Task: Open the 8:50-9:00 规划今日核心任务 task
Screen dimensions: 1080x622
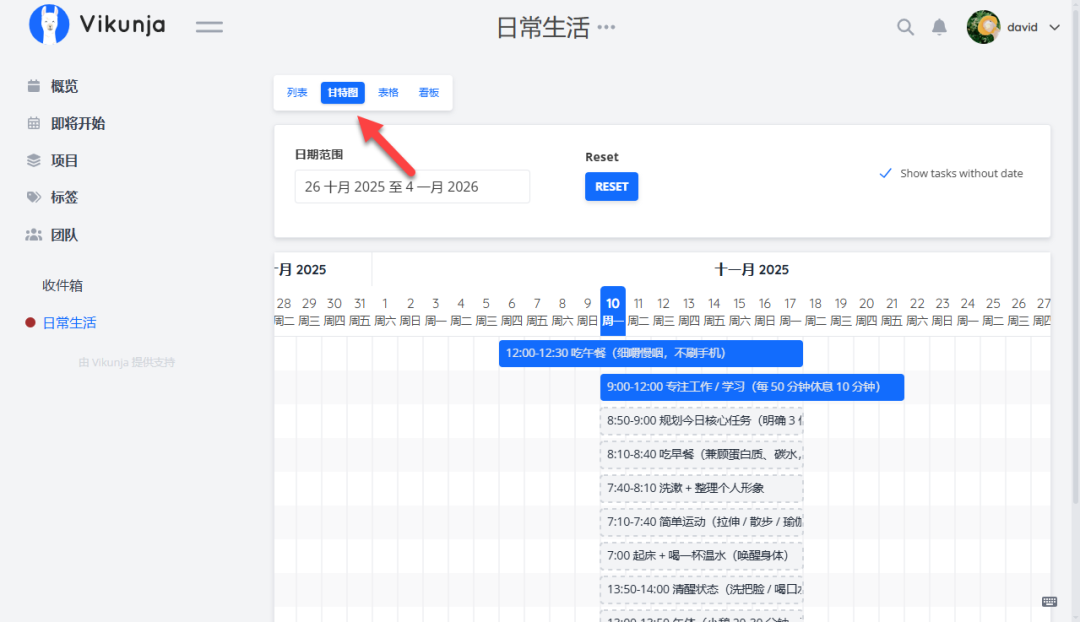Action: [702, 421]
